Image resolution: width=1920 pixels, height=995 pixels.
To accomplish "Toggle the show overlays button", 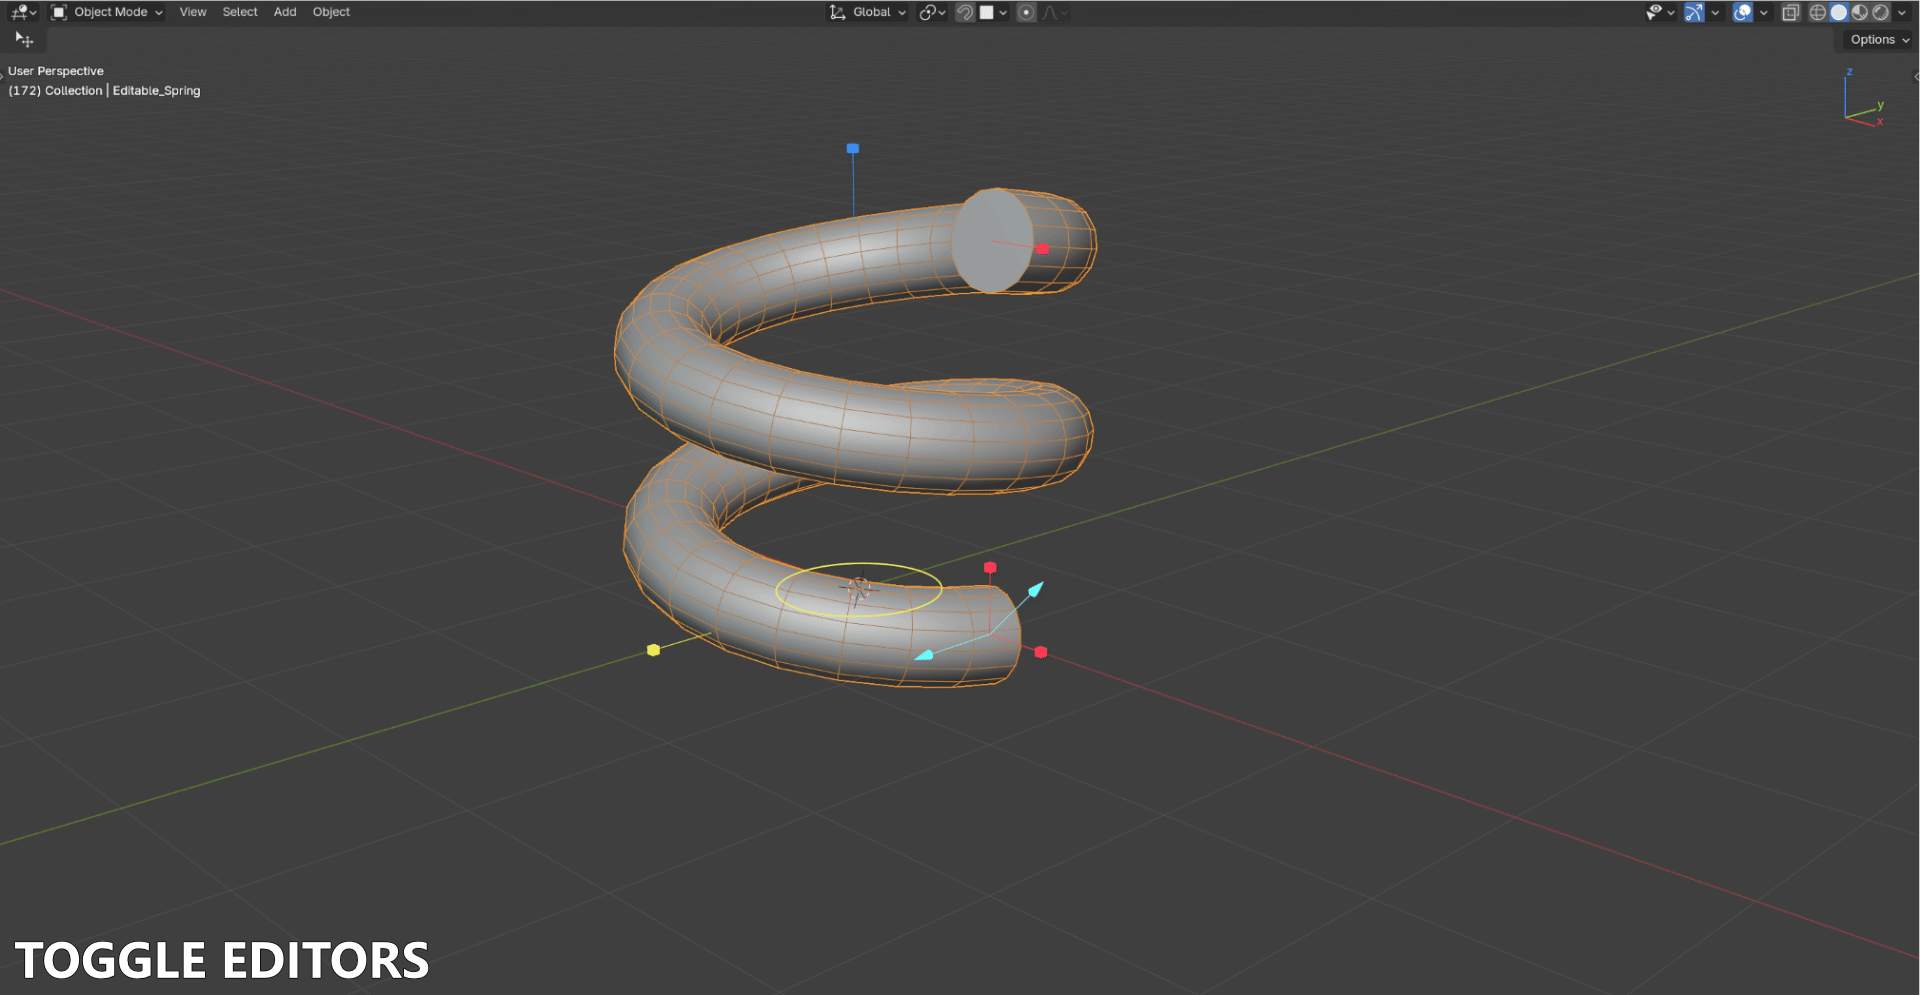I will click(x=1743, y=12).
